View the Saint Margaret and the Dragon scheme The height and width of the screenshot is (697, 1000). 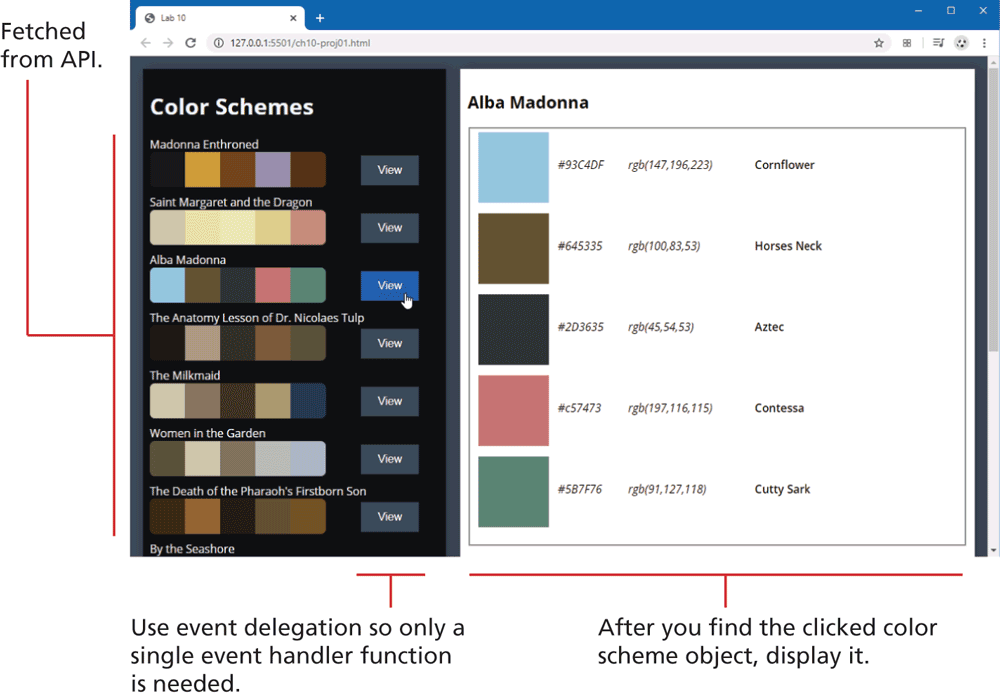click(x=389, y=228)
